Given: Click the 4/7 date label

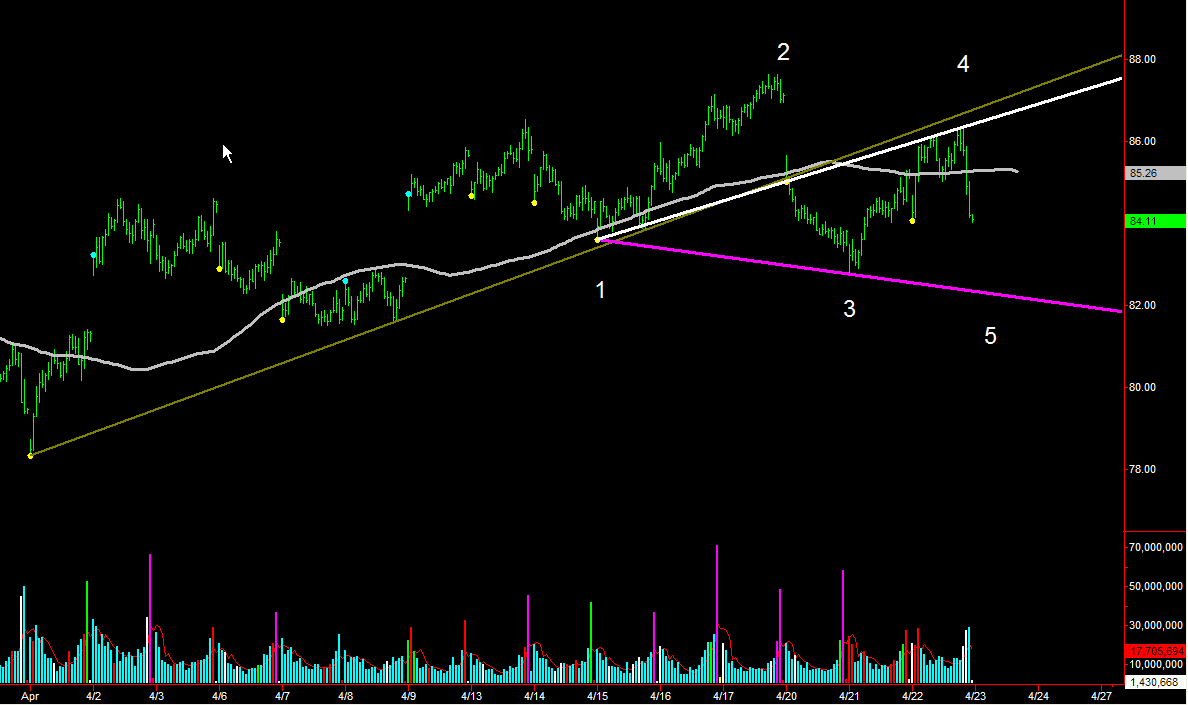Looking at the screenshot, I should (282, 696).
